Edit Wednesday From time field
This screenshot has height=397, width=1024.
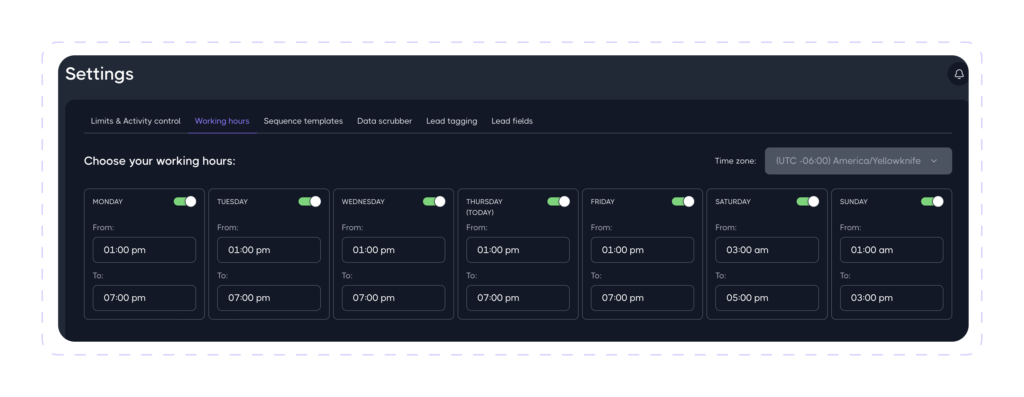click(394, 250)
